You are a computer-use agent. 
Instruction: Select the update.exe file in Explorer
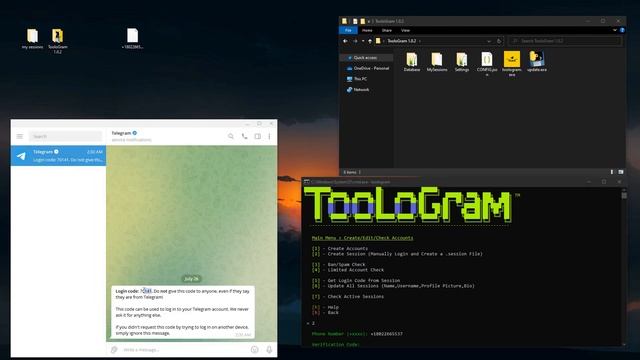click(537, 62)
